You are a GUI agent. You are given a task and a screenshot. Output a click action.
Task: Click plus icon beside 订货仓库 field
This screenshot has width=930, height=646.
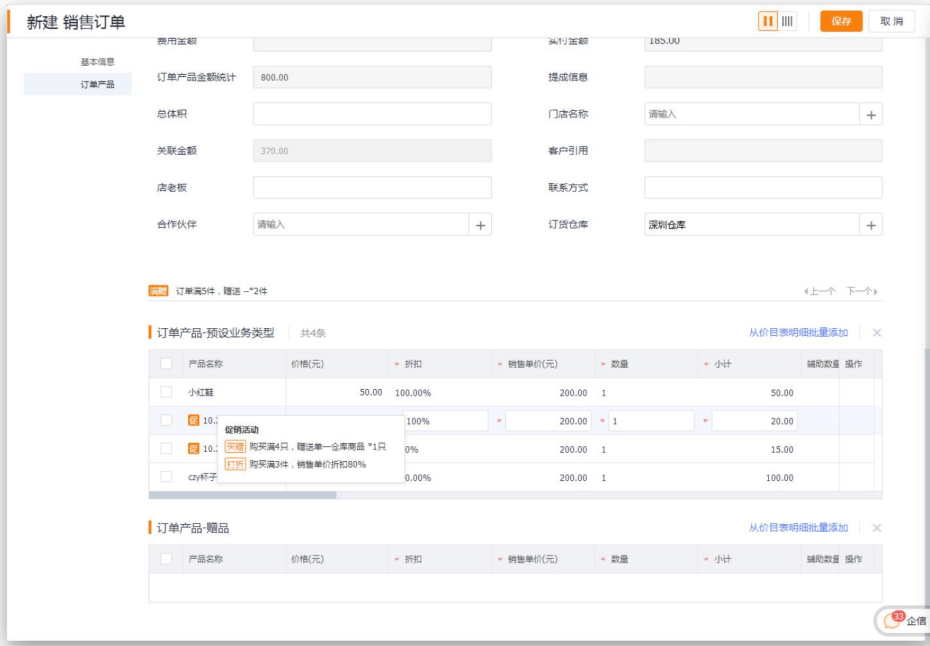(x=871, y=225)
